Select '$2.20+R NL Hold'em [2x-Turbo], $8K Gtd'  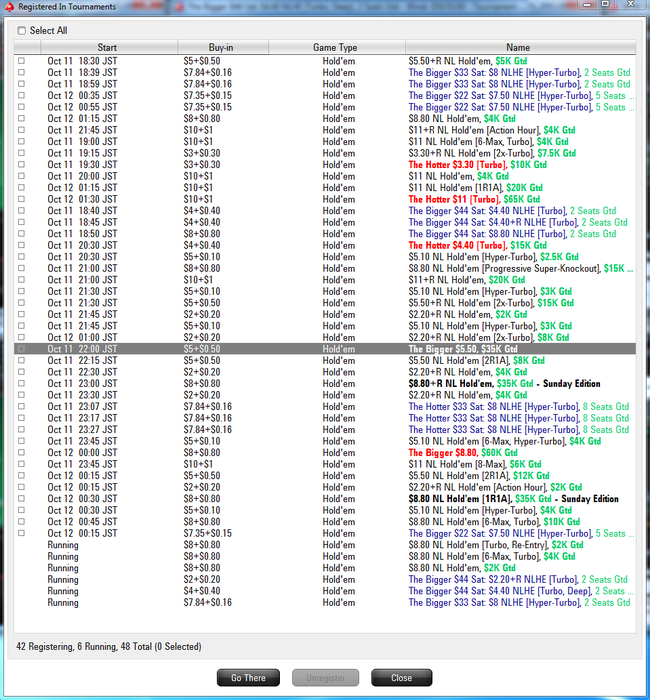pos(325,338)
